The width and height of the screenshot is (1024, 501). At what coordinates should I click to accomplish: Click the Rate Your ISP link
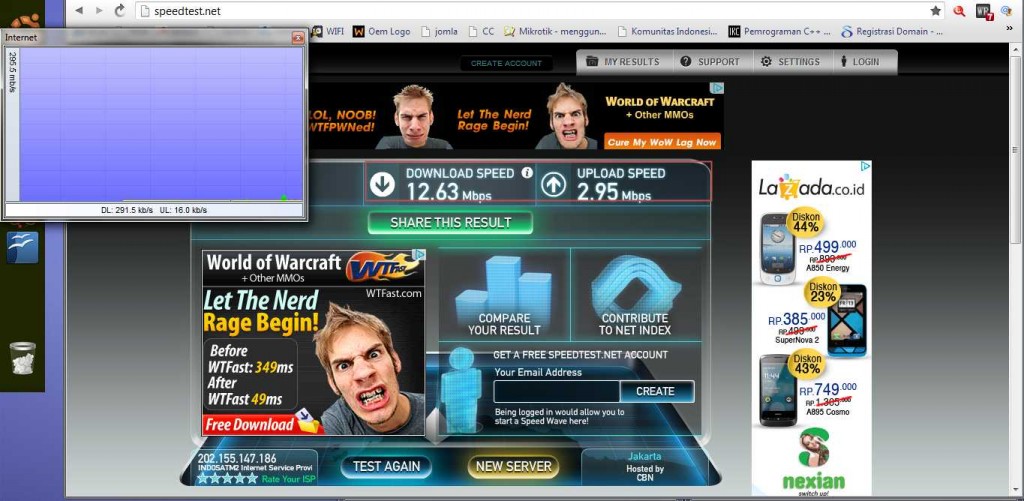[289, 479]
